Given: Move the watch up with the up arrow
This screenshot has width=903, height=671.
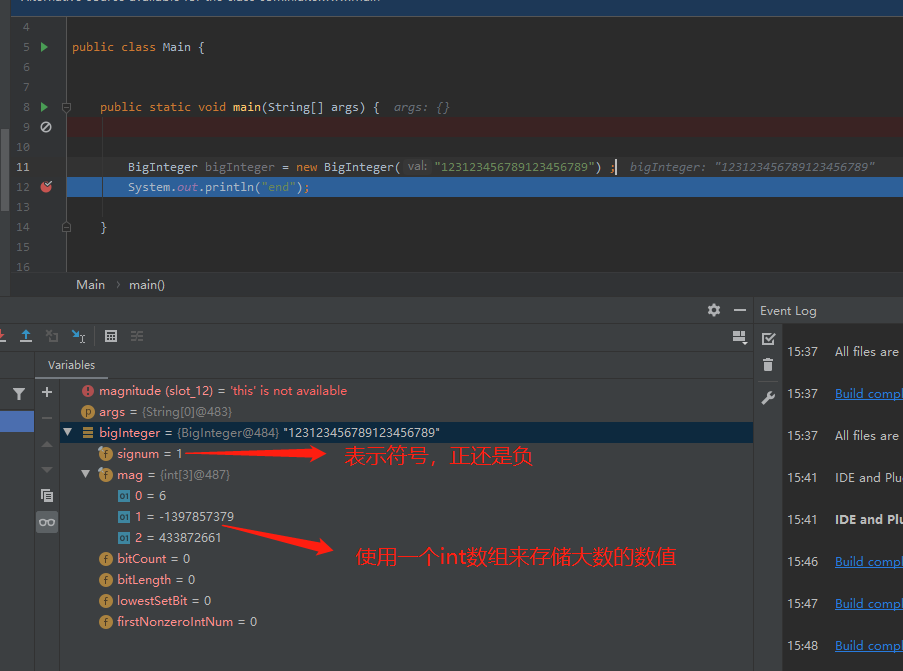Looking at the screenshot, I should (x=47, y=444).
